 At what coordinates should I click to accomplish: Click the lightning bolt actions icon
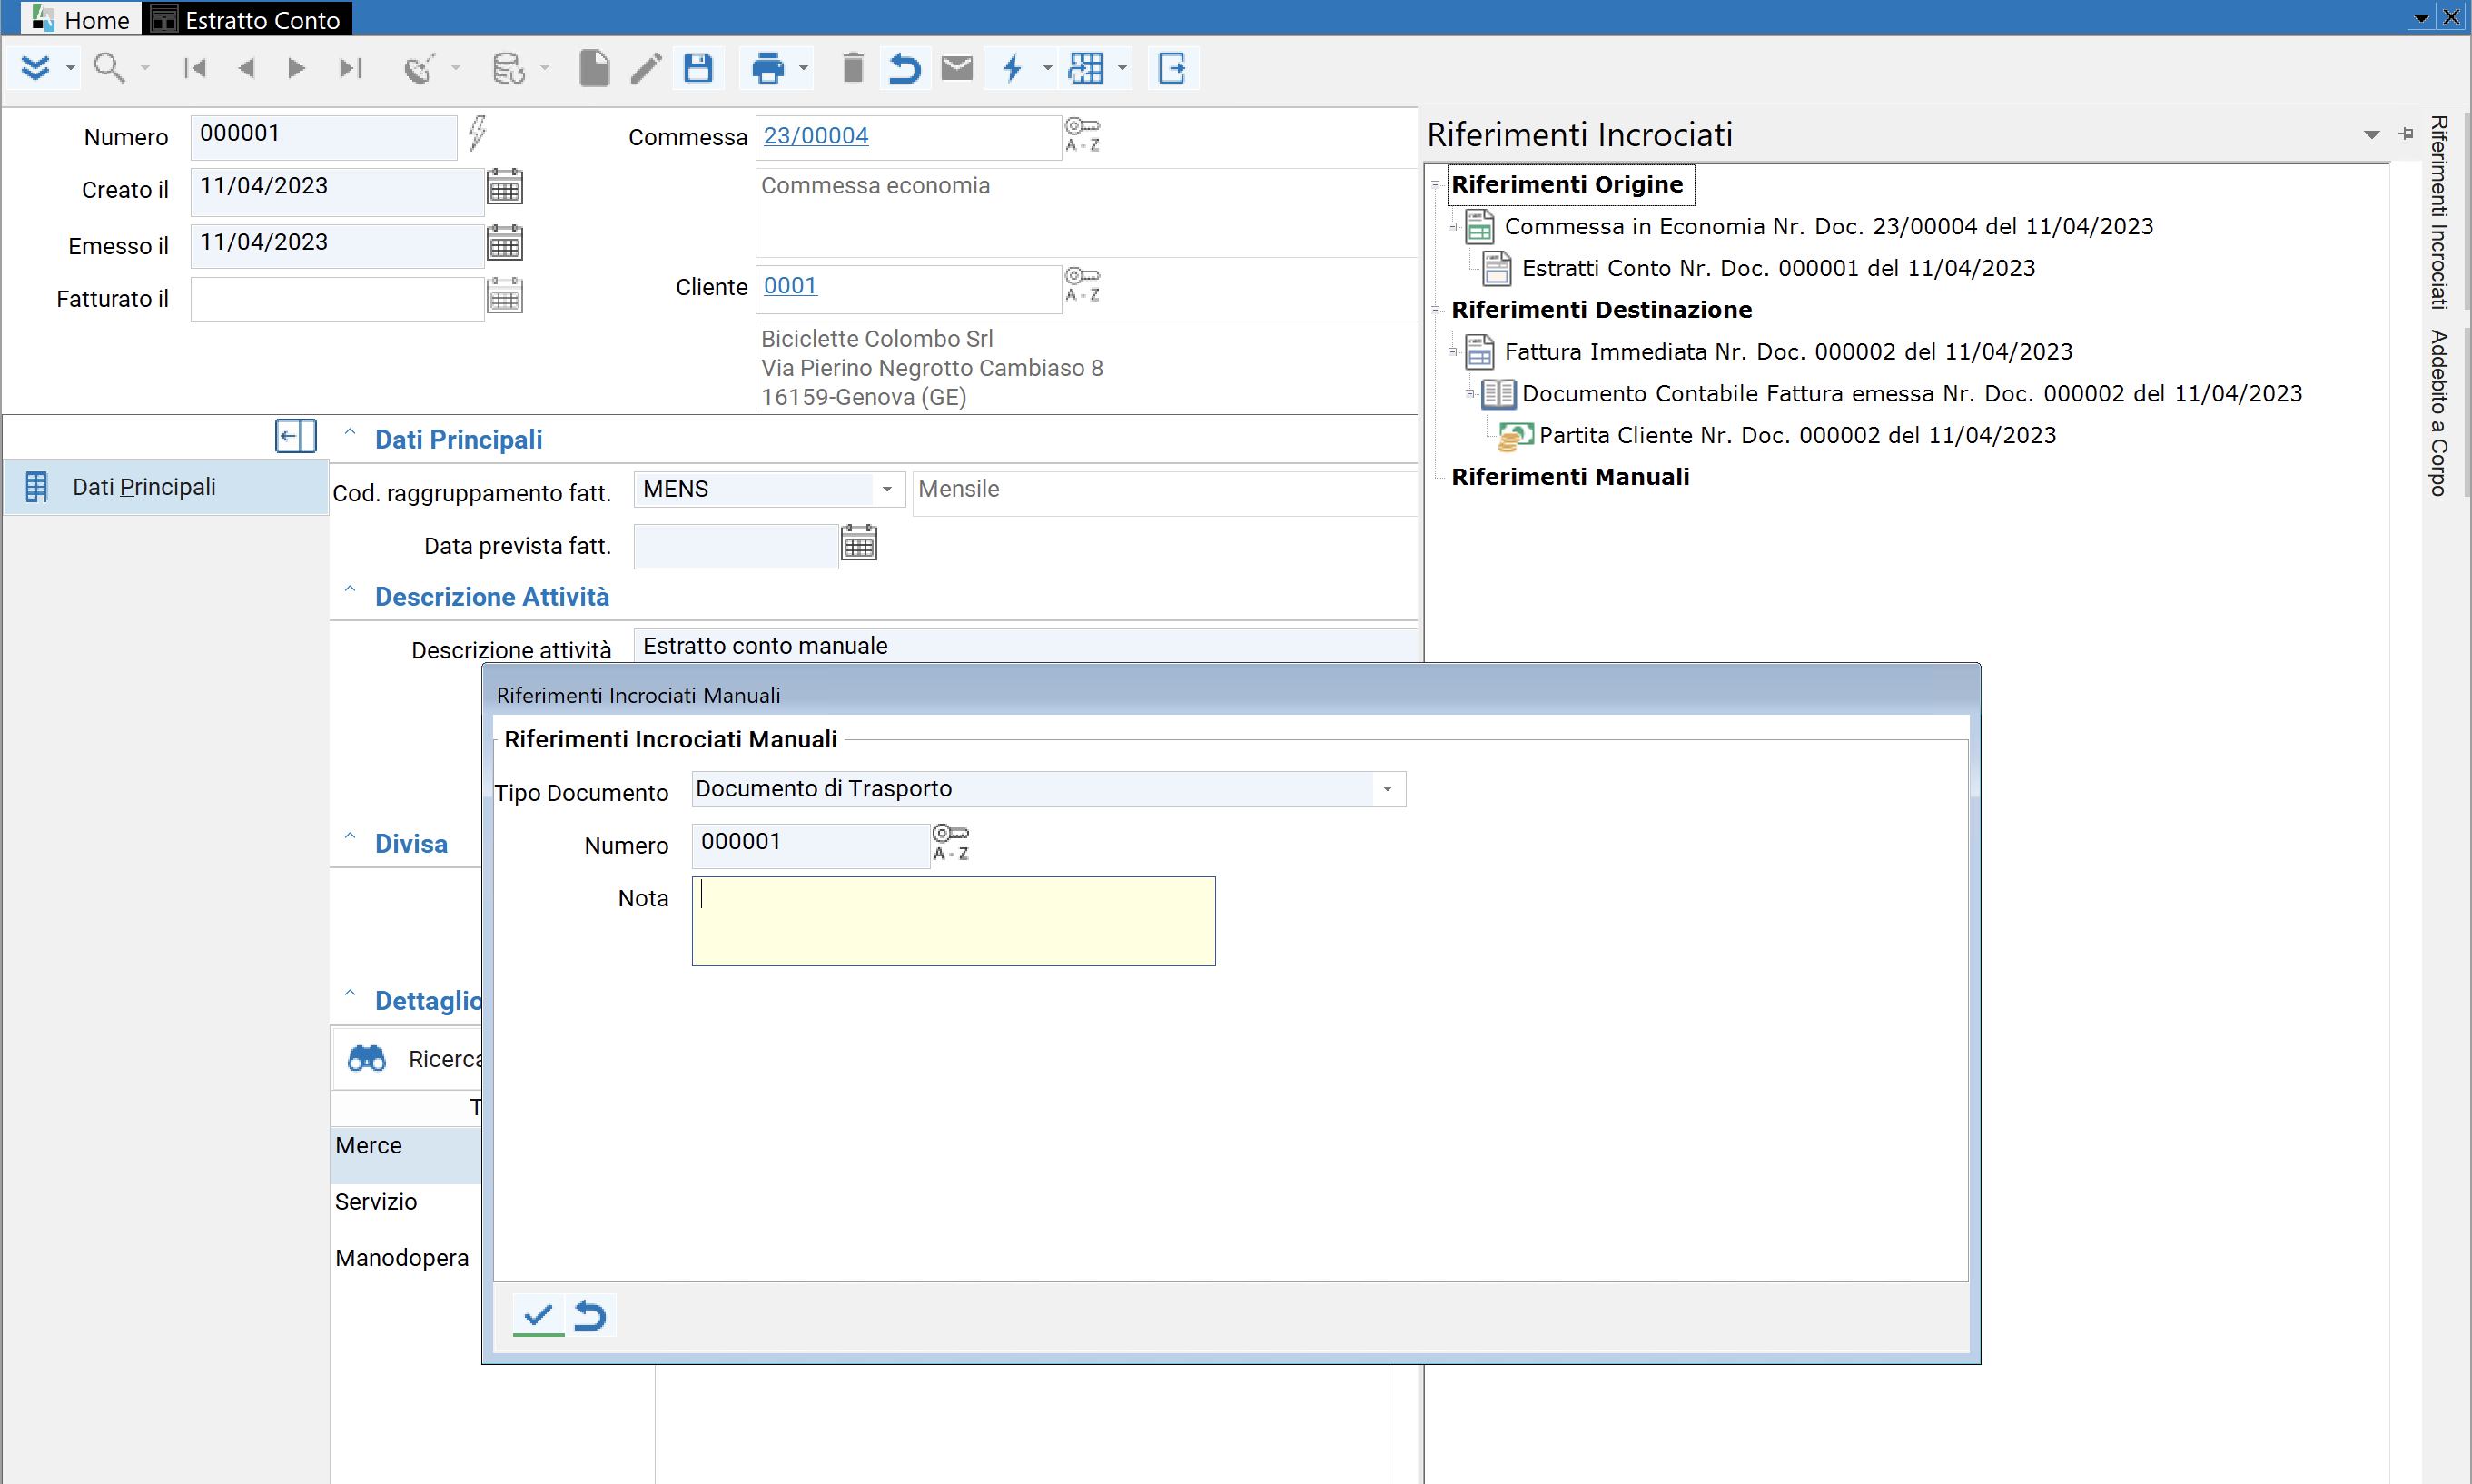1013,68
